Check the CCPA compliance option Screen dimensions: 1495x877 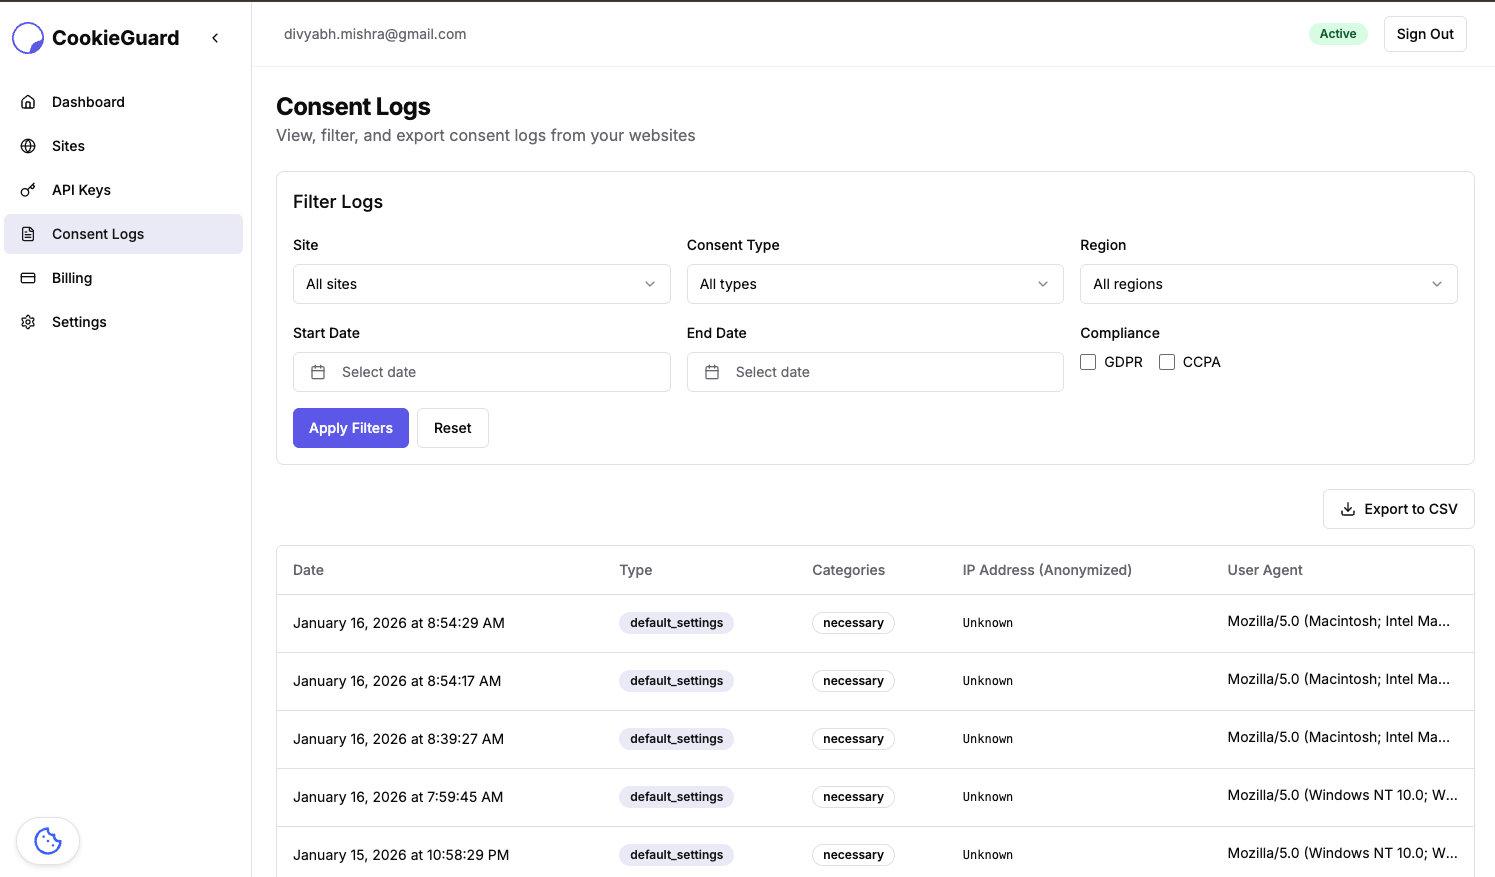point(1167,361)
